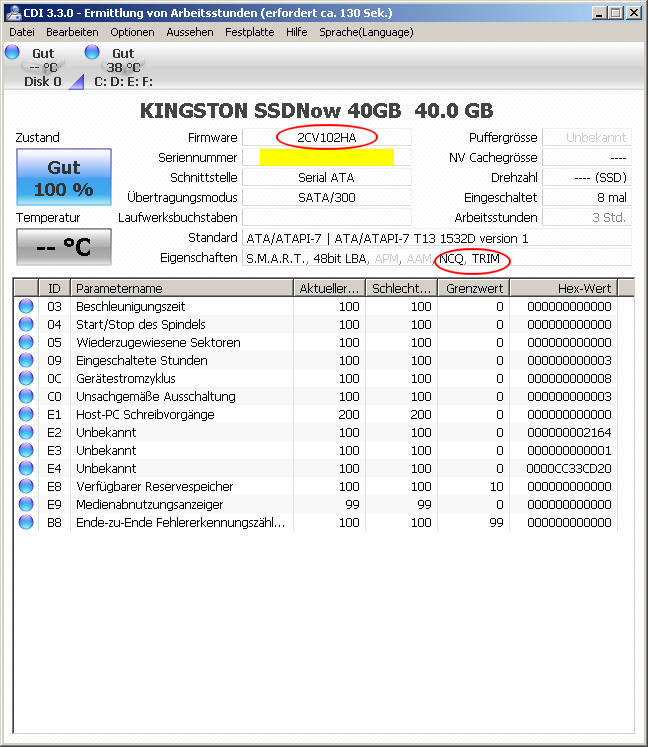
Task: Select the Eingeschaltete Stunden parameter name
Action: (x=142, y=361)
